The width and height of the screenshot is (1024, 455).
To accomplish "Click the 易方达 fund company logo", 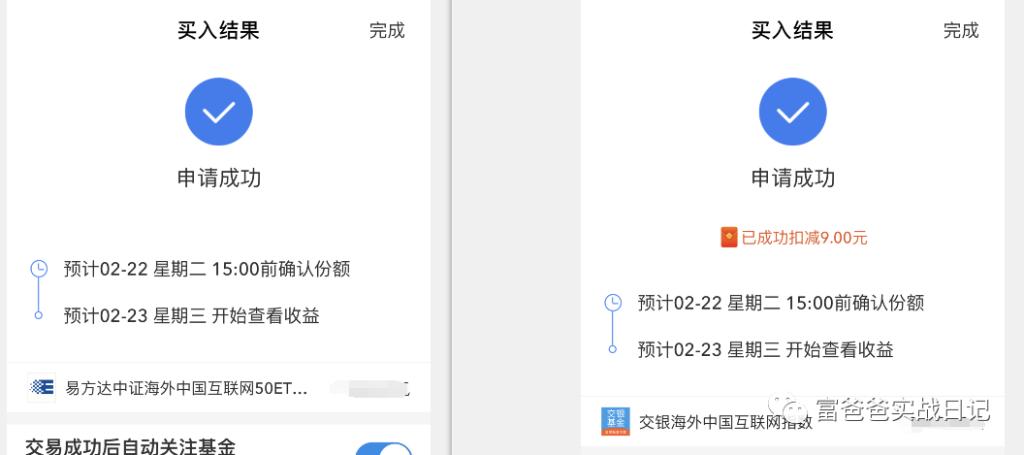I will pos(42,387).
